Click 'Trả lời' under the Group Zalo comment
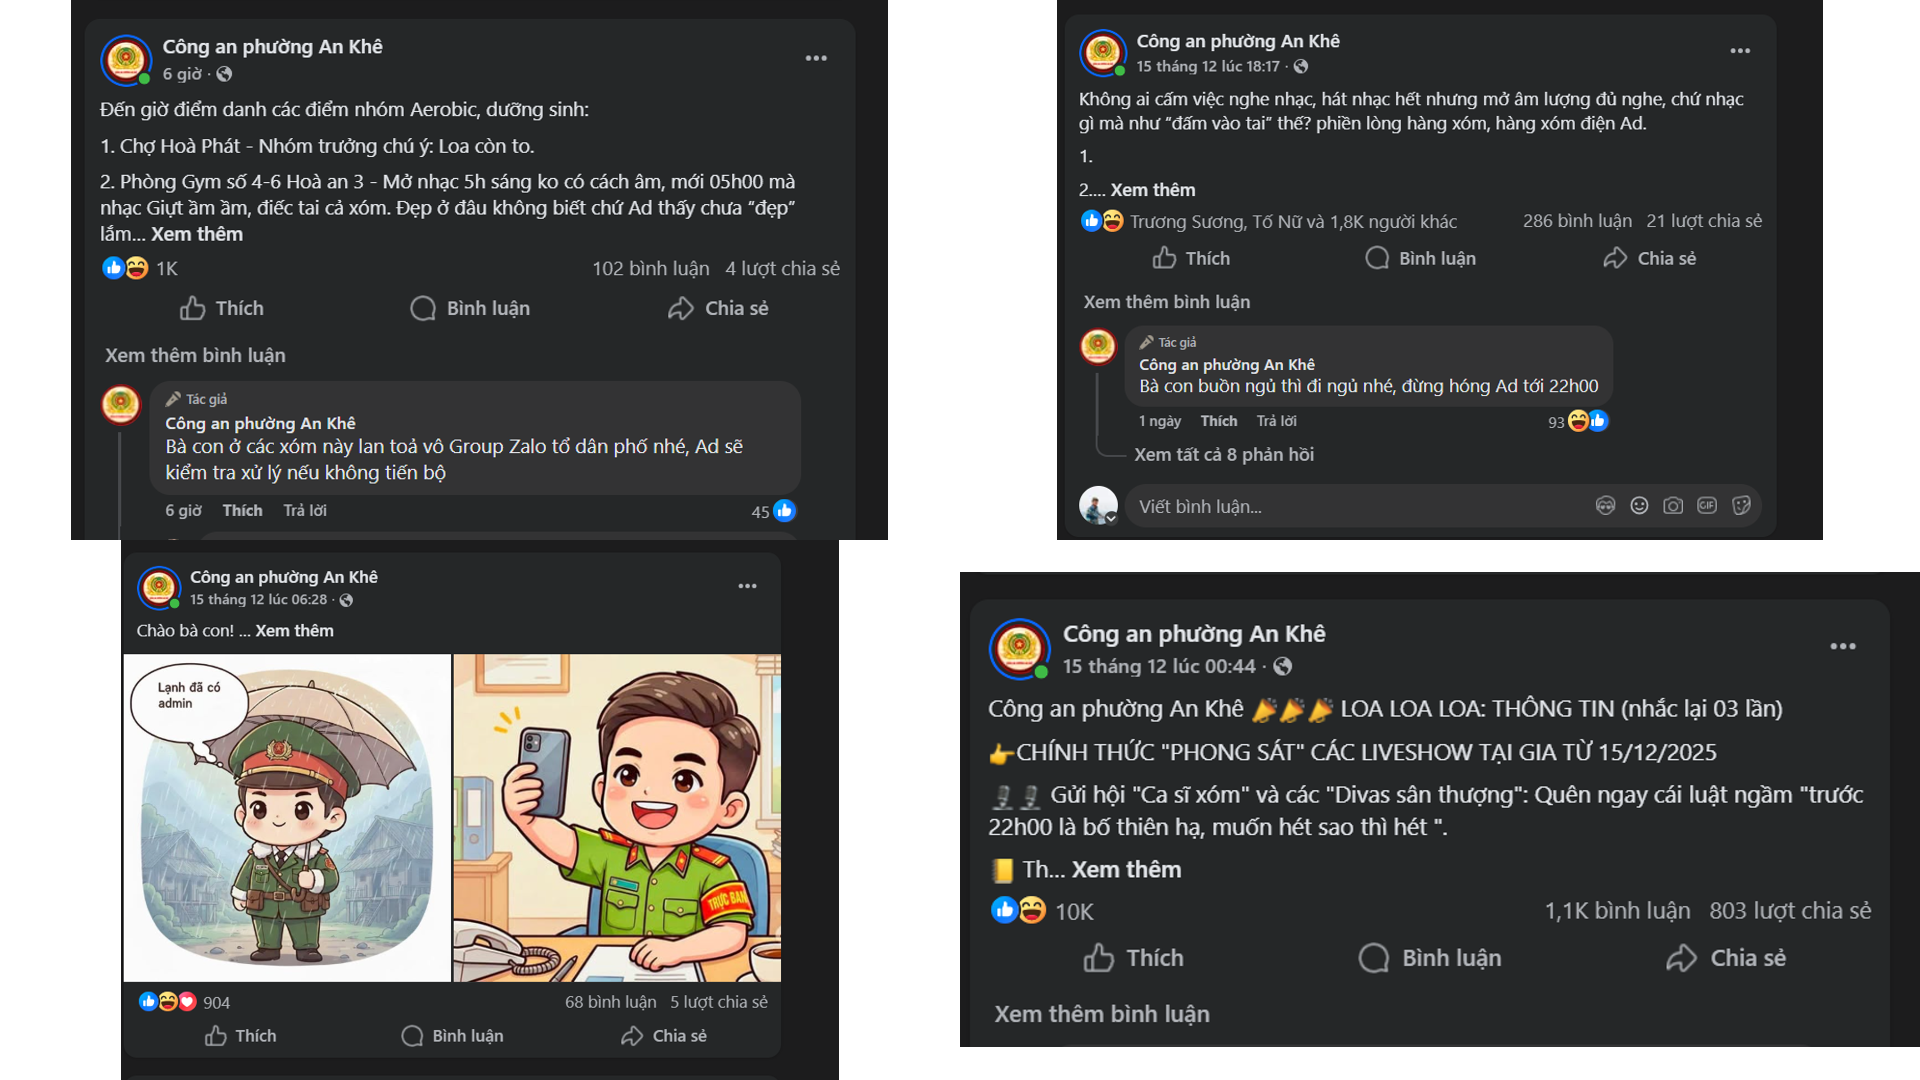1920x1080 pixels. [305, 511]
